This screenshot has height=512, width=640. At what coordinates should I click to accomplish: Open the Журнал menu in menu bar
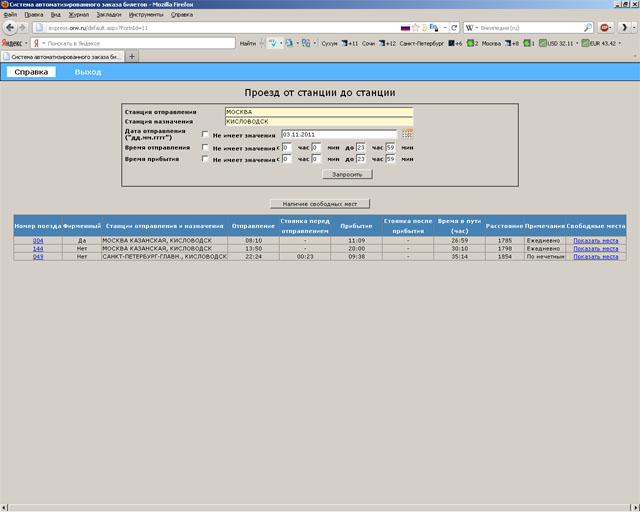click(x=78, y=16)
